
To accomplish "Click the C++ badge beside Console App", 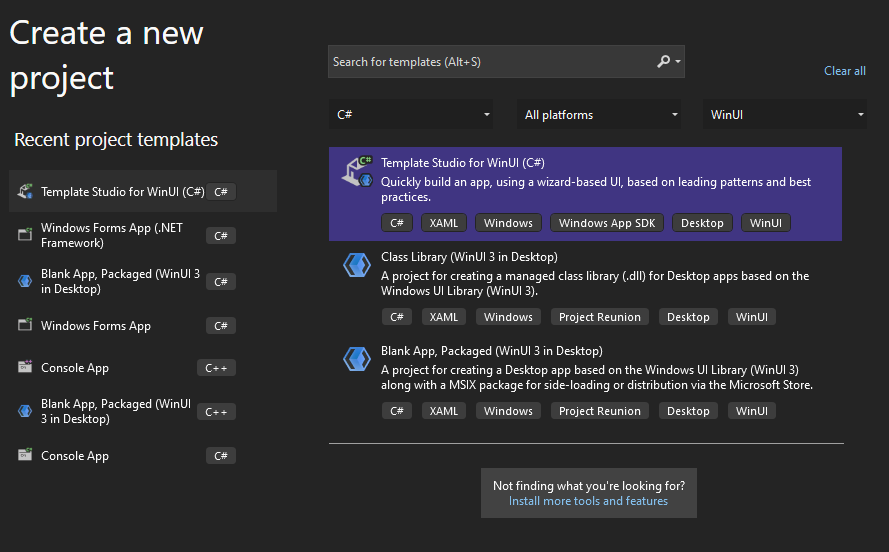I will pos(216,368).
